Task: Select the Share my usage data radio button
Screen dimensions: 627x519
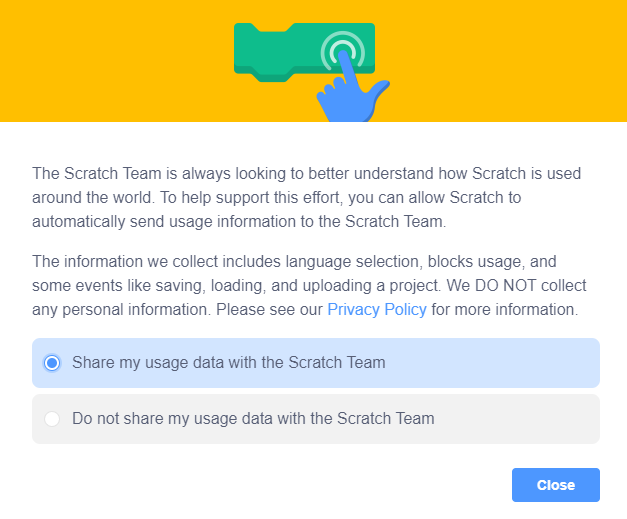Action: [x=52, y=362]
